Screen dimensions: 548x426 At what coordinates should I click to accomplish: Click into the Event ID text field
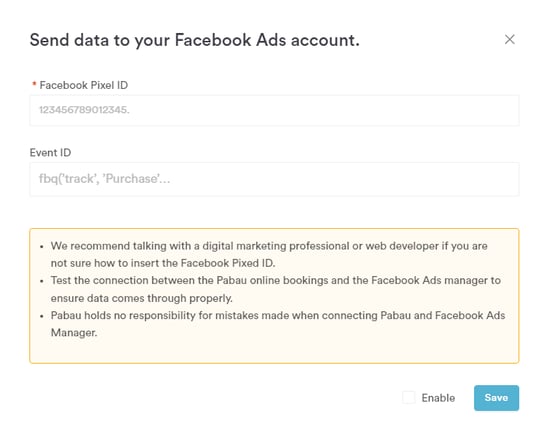[274, 179]
